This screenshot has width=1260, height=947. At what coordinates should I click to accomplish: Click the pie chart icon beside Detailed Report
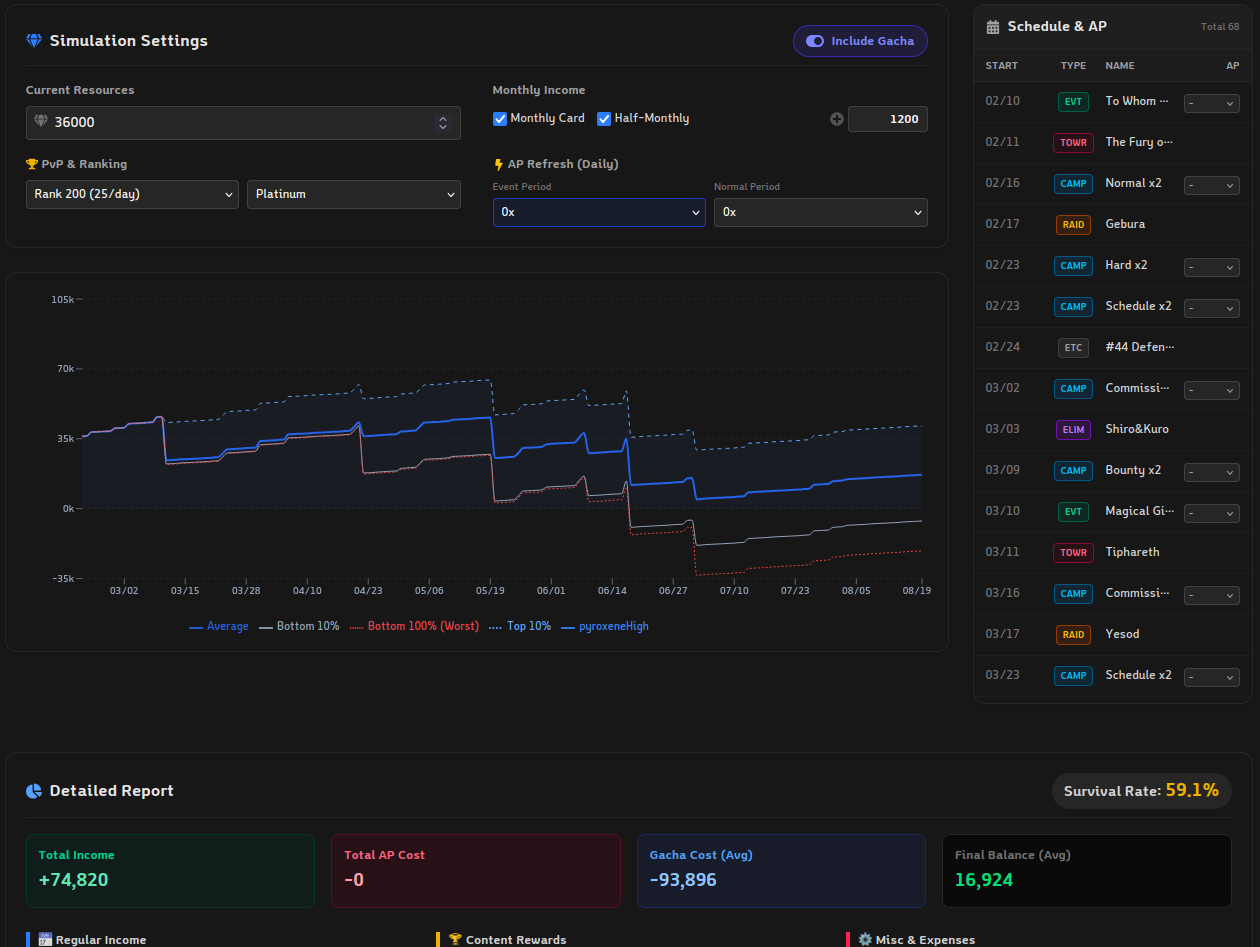click(34, 791)
